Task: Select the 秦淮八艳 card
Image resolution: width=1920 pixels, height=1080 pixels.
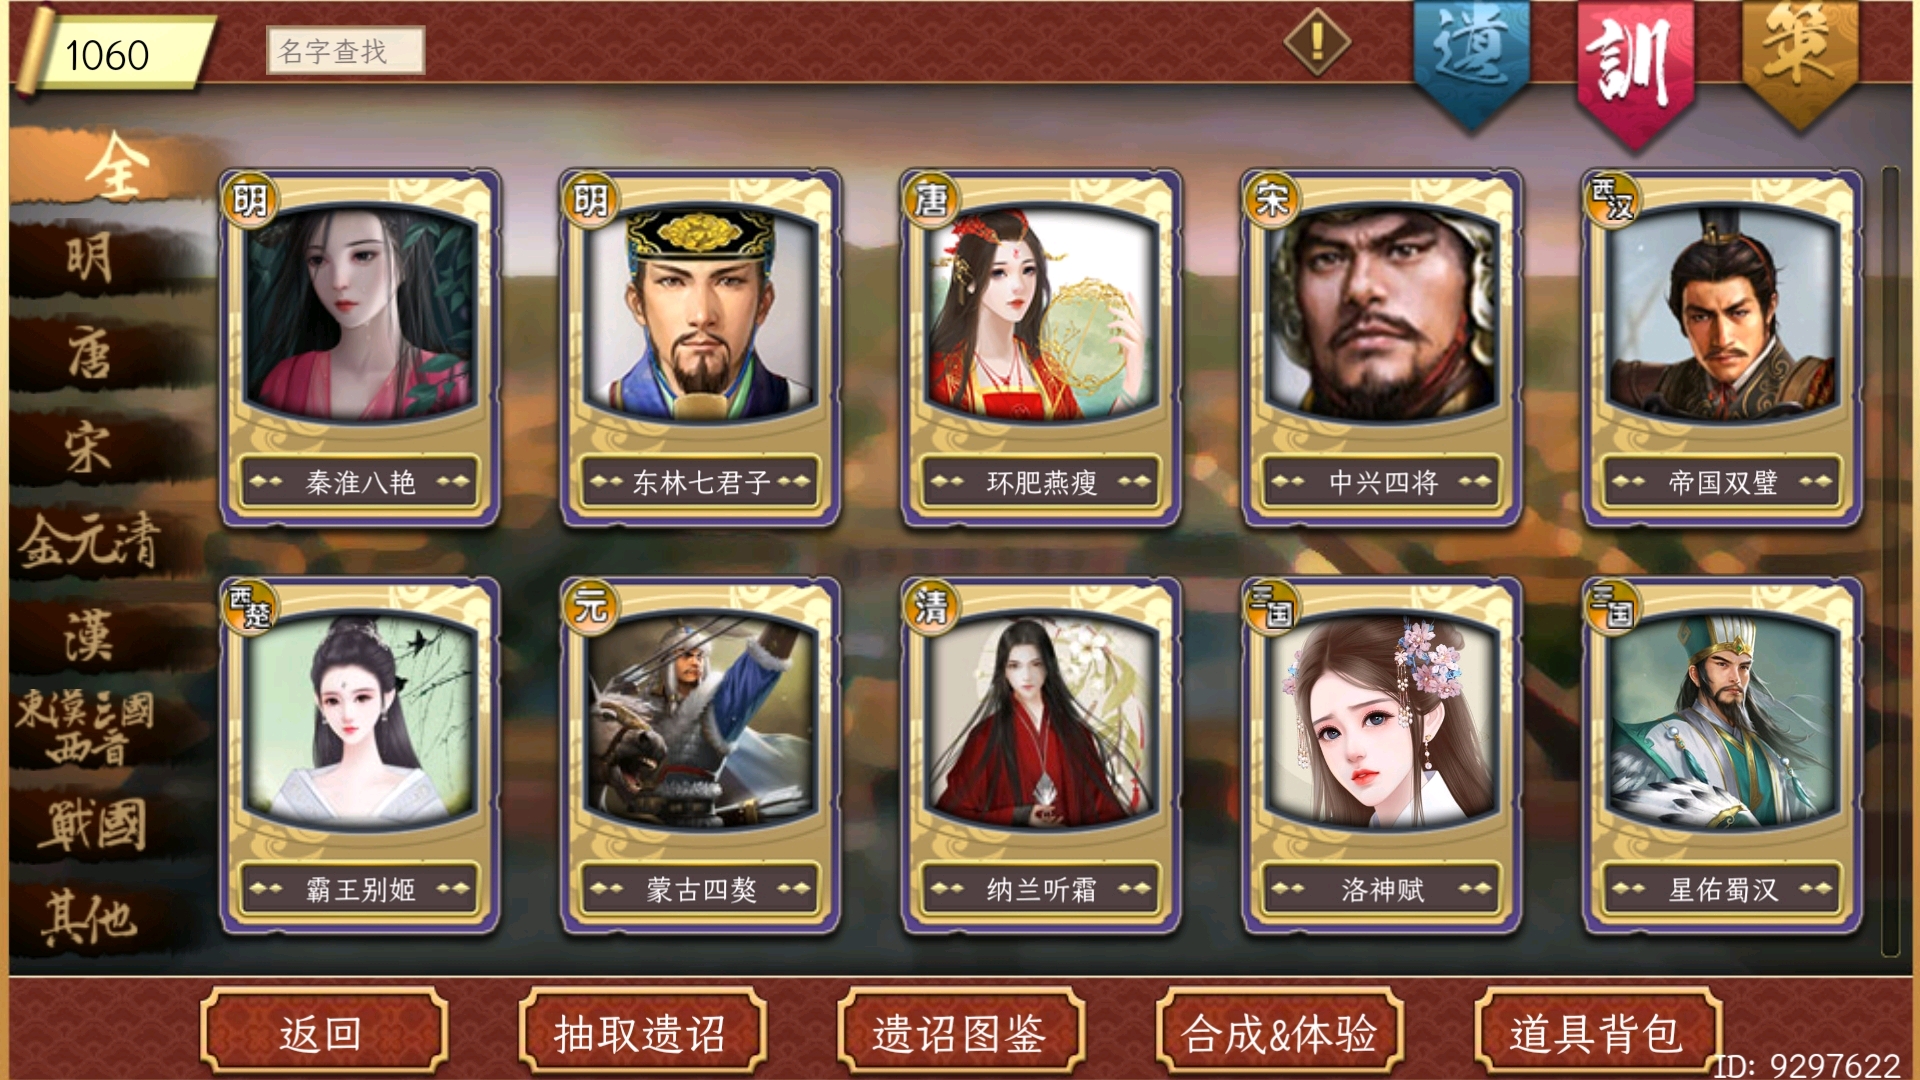Action: point(360,347)
